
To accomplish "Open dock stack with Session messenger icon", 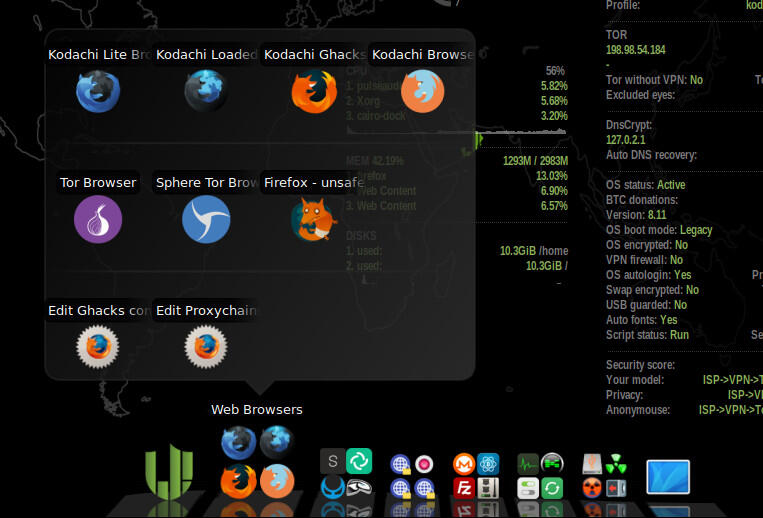I will pyautogui.click(x=346, y=474).
